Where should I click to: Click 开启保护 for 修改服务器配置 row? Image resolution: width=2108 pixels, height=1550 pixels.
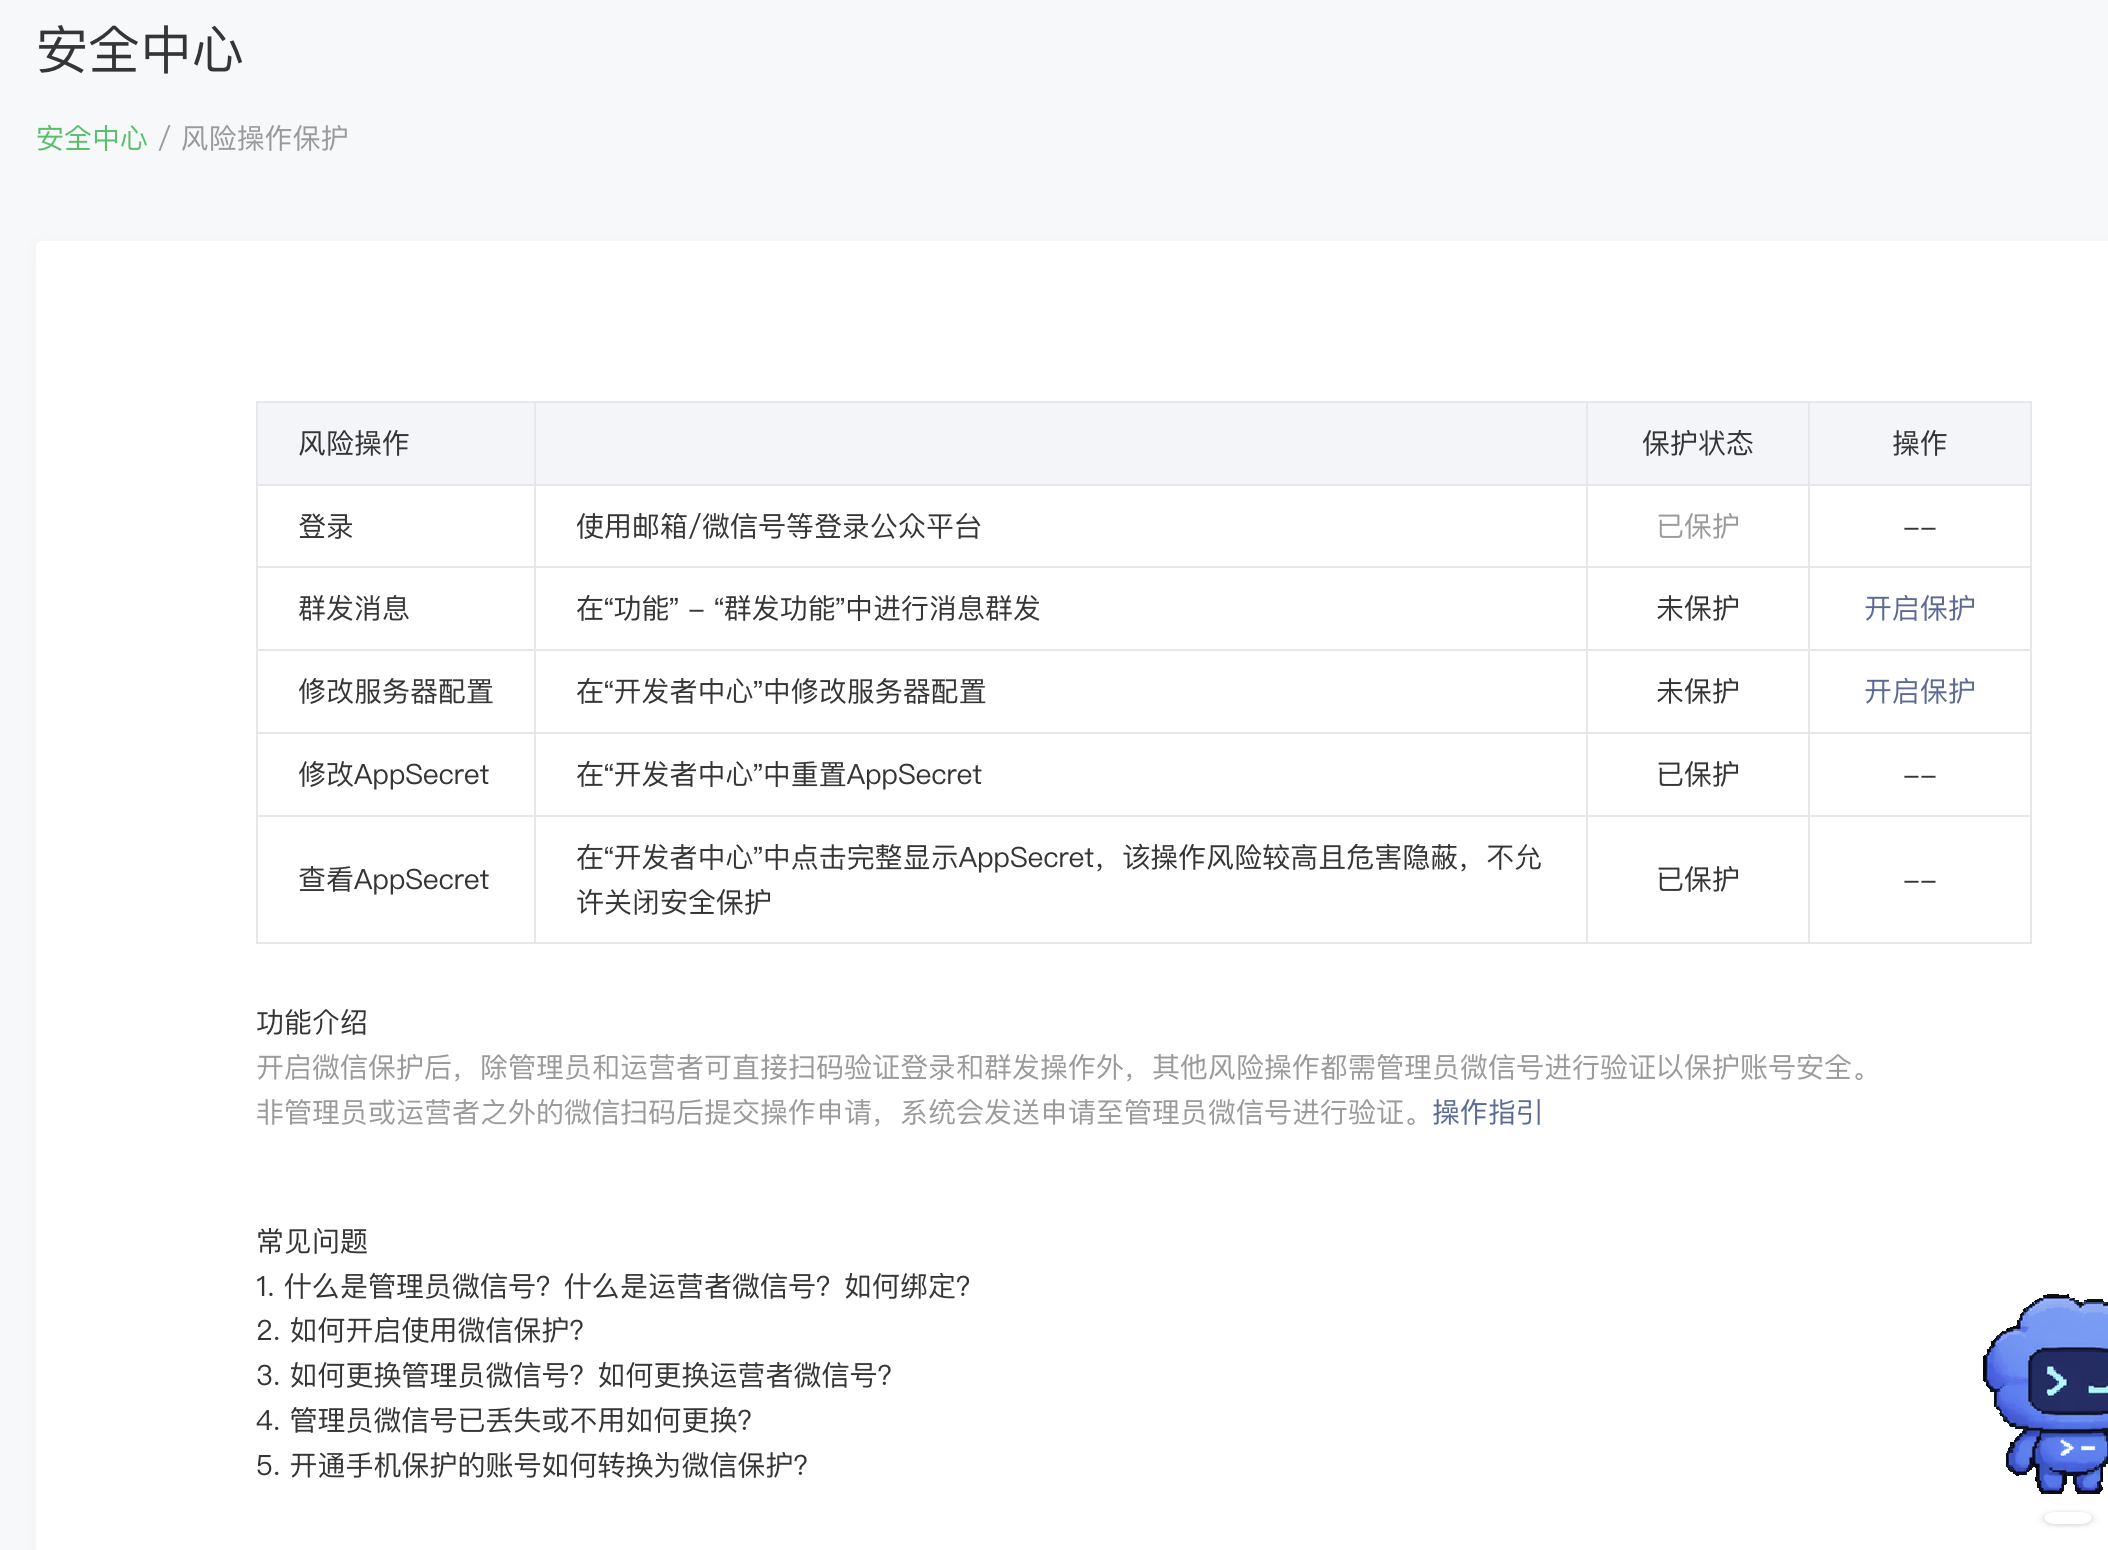pyautogui.click(x=1919, y=691)
